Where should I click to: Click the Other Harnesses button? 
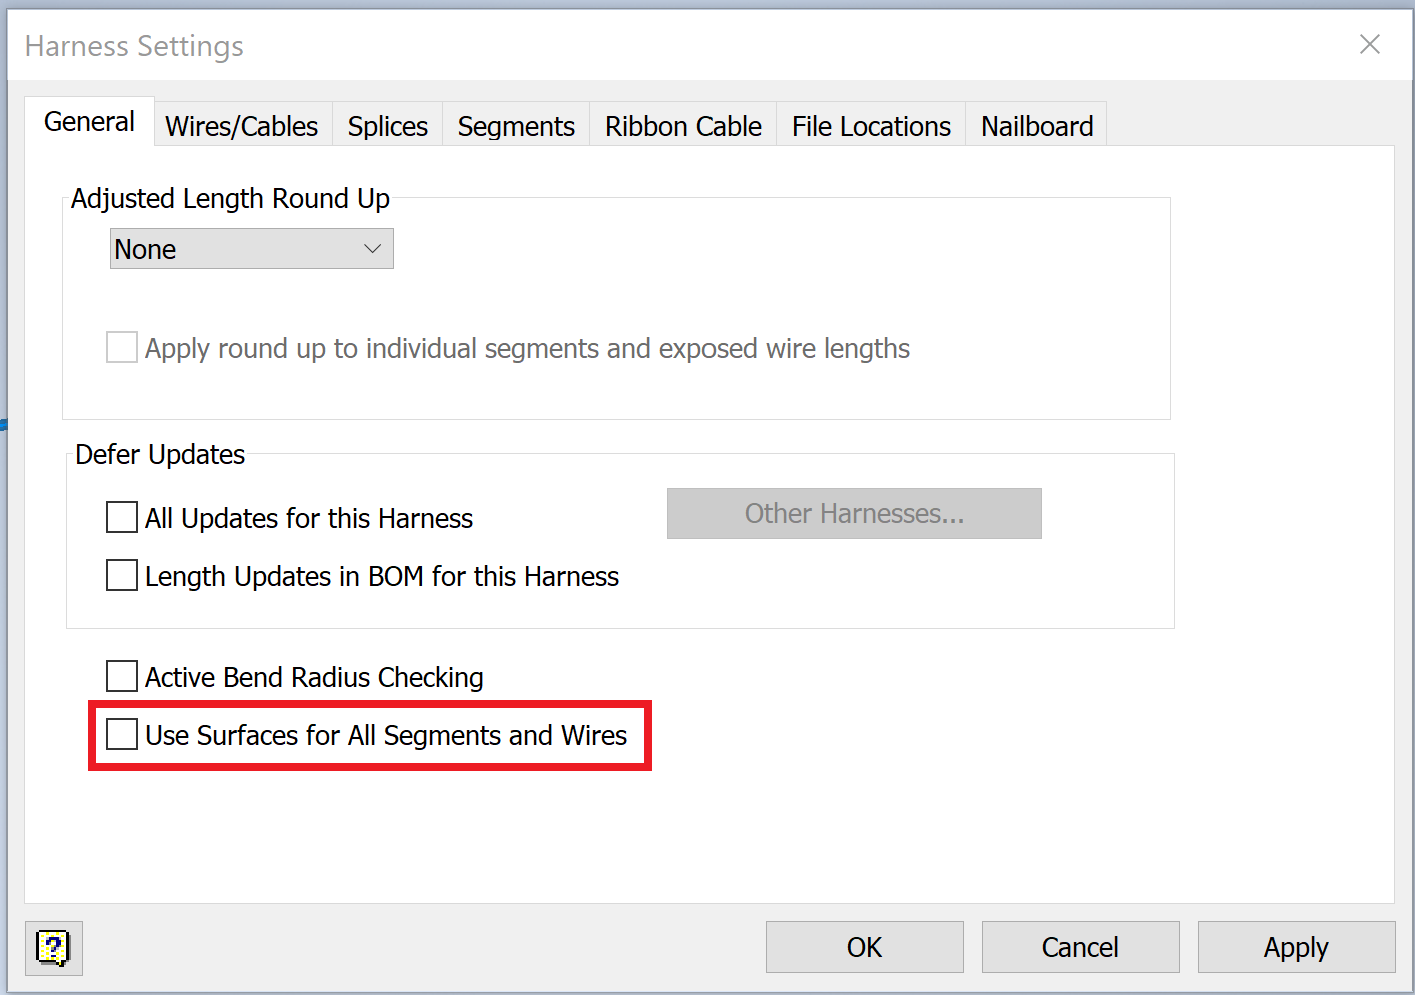click(x=854, y=513)
